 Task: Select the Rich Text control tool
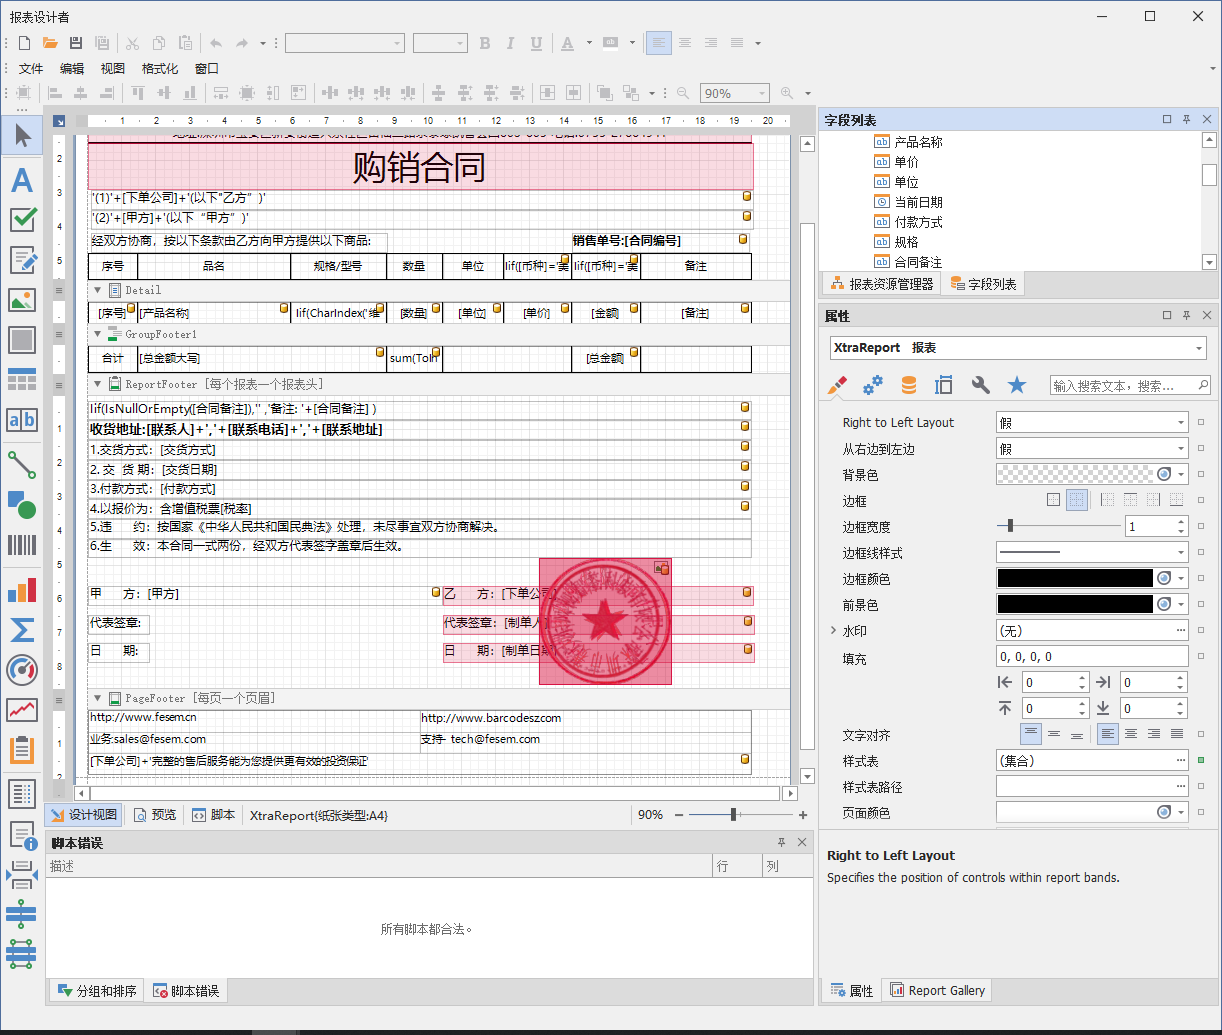21,259
